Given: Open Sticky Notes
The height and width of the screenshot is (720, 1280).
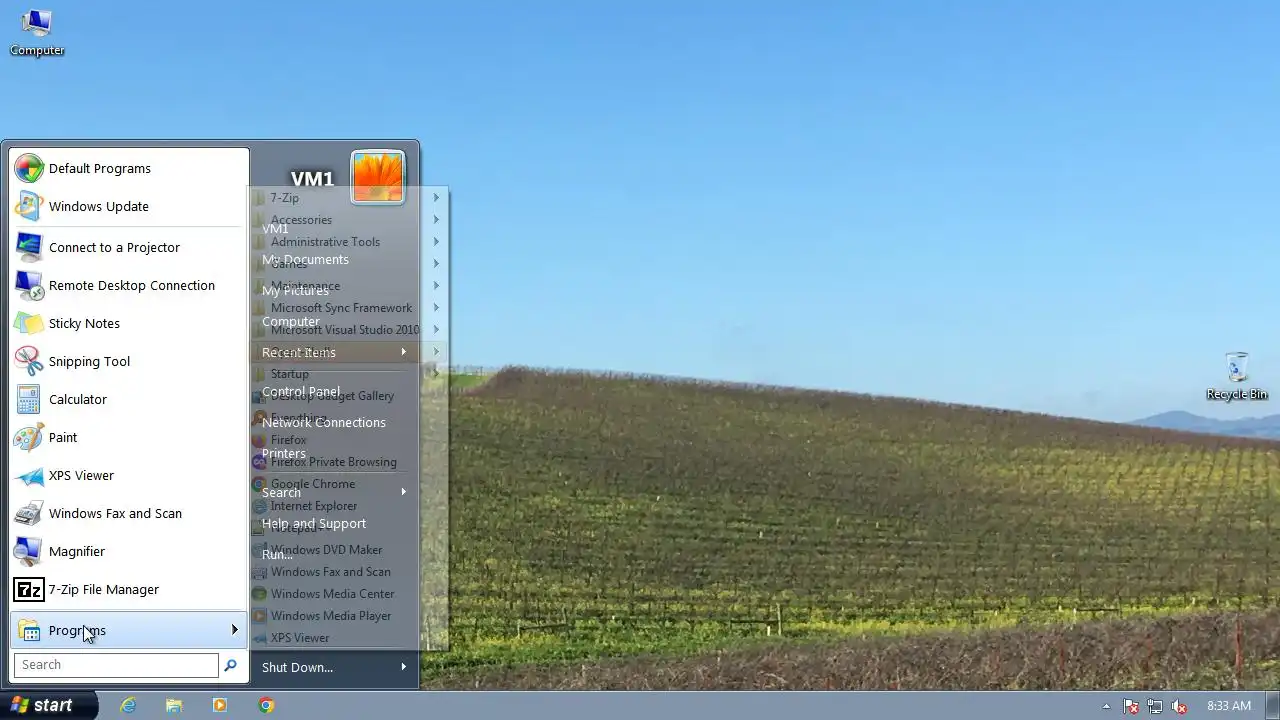Looking at the screenshot, I should coord(129,323).
